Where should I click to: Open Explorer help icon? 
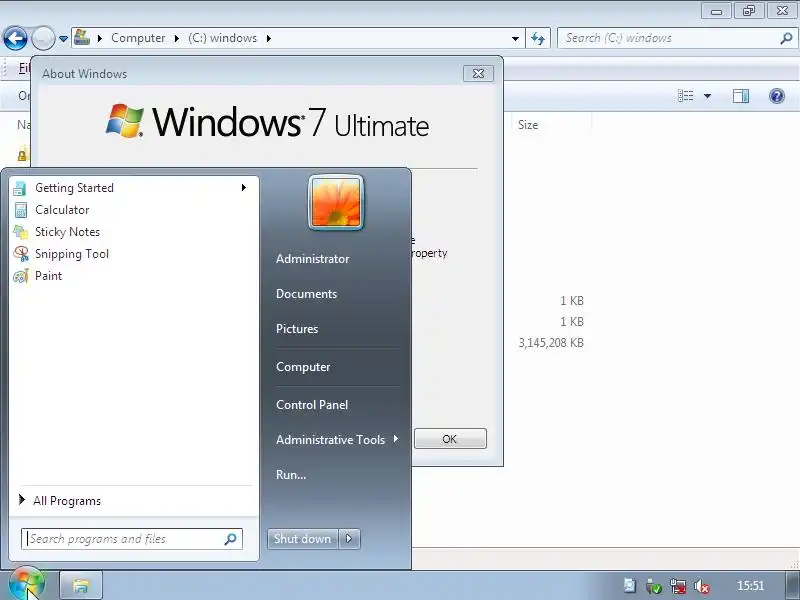click(x=777, y=96)
